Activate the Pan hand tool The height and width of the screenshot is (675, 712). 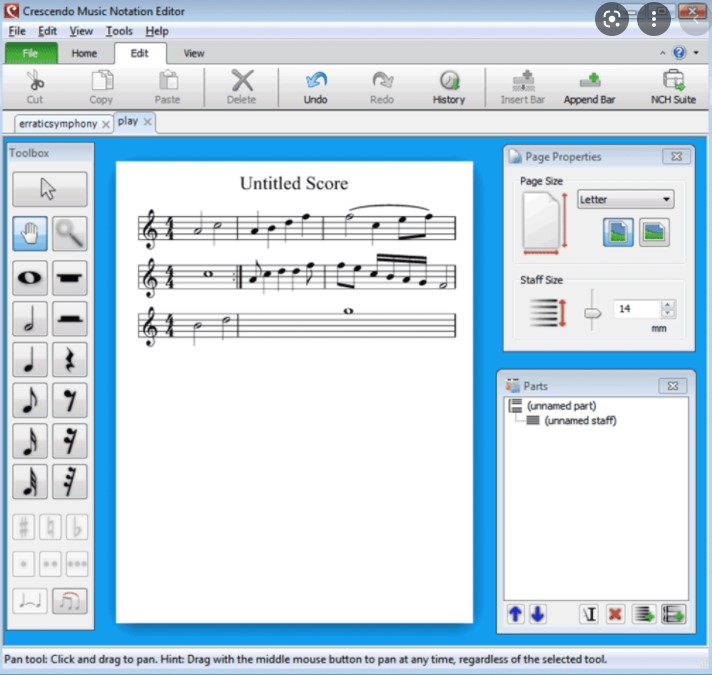click(30, 234)
